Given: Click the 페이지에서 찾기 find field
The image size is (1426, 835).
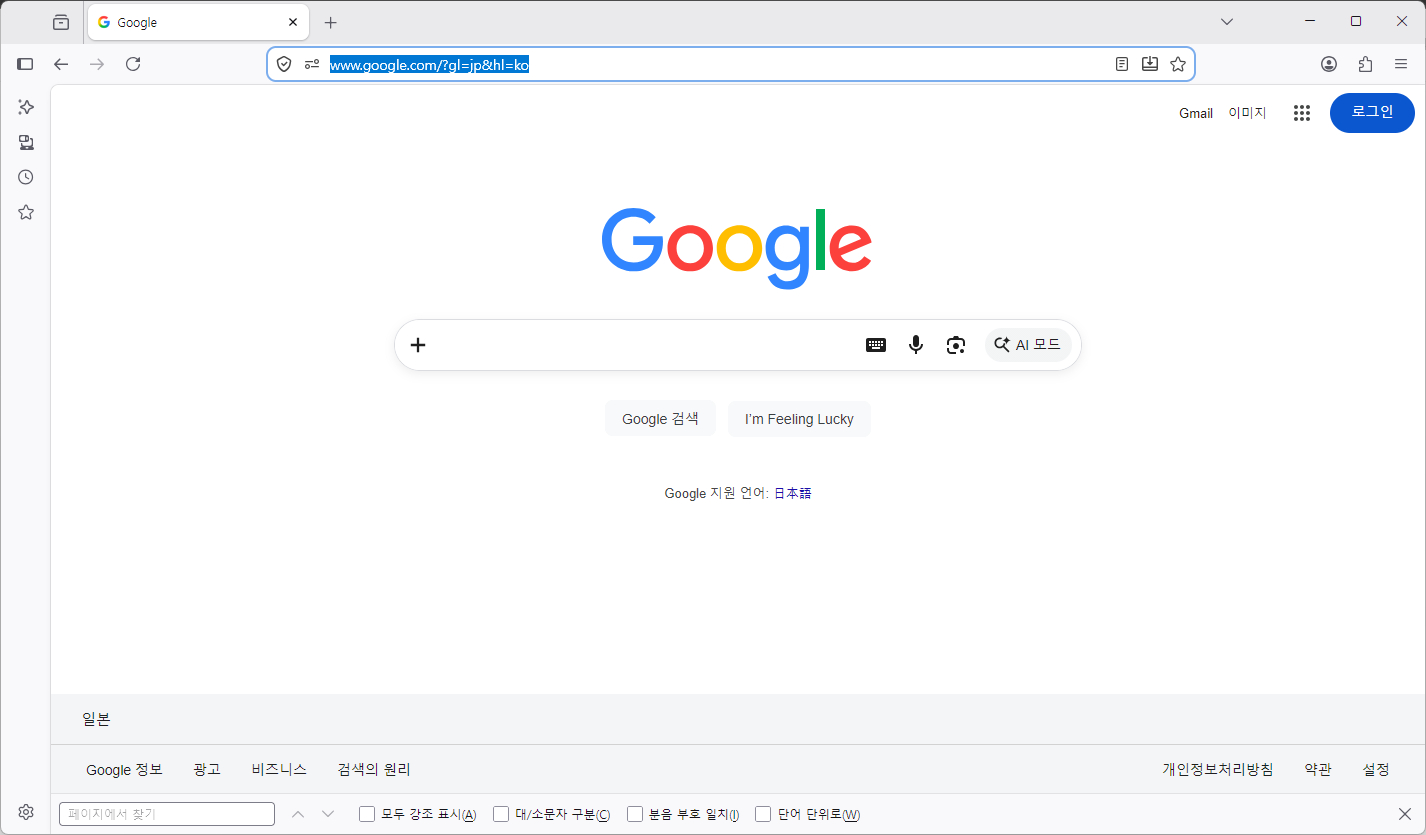Looking at the screenshot, I should point(167,814).
